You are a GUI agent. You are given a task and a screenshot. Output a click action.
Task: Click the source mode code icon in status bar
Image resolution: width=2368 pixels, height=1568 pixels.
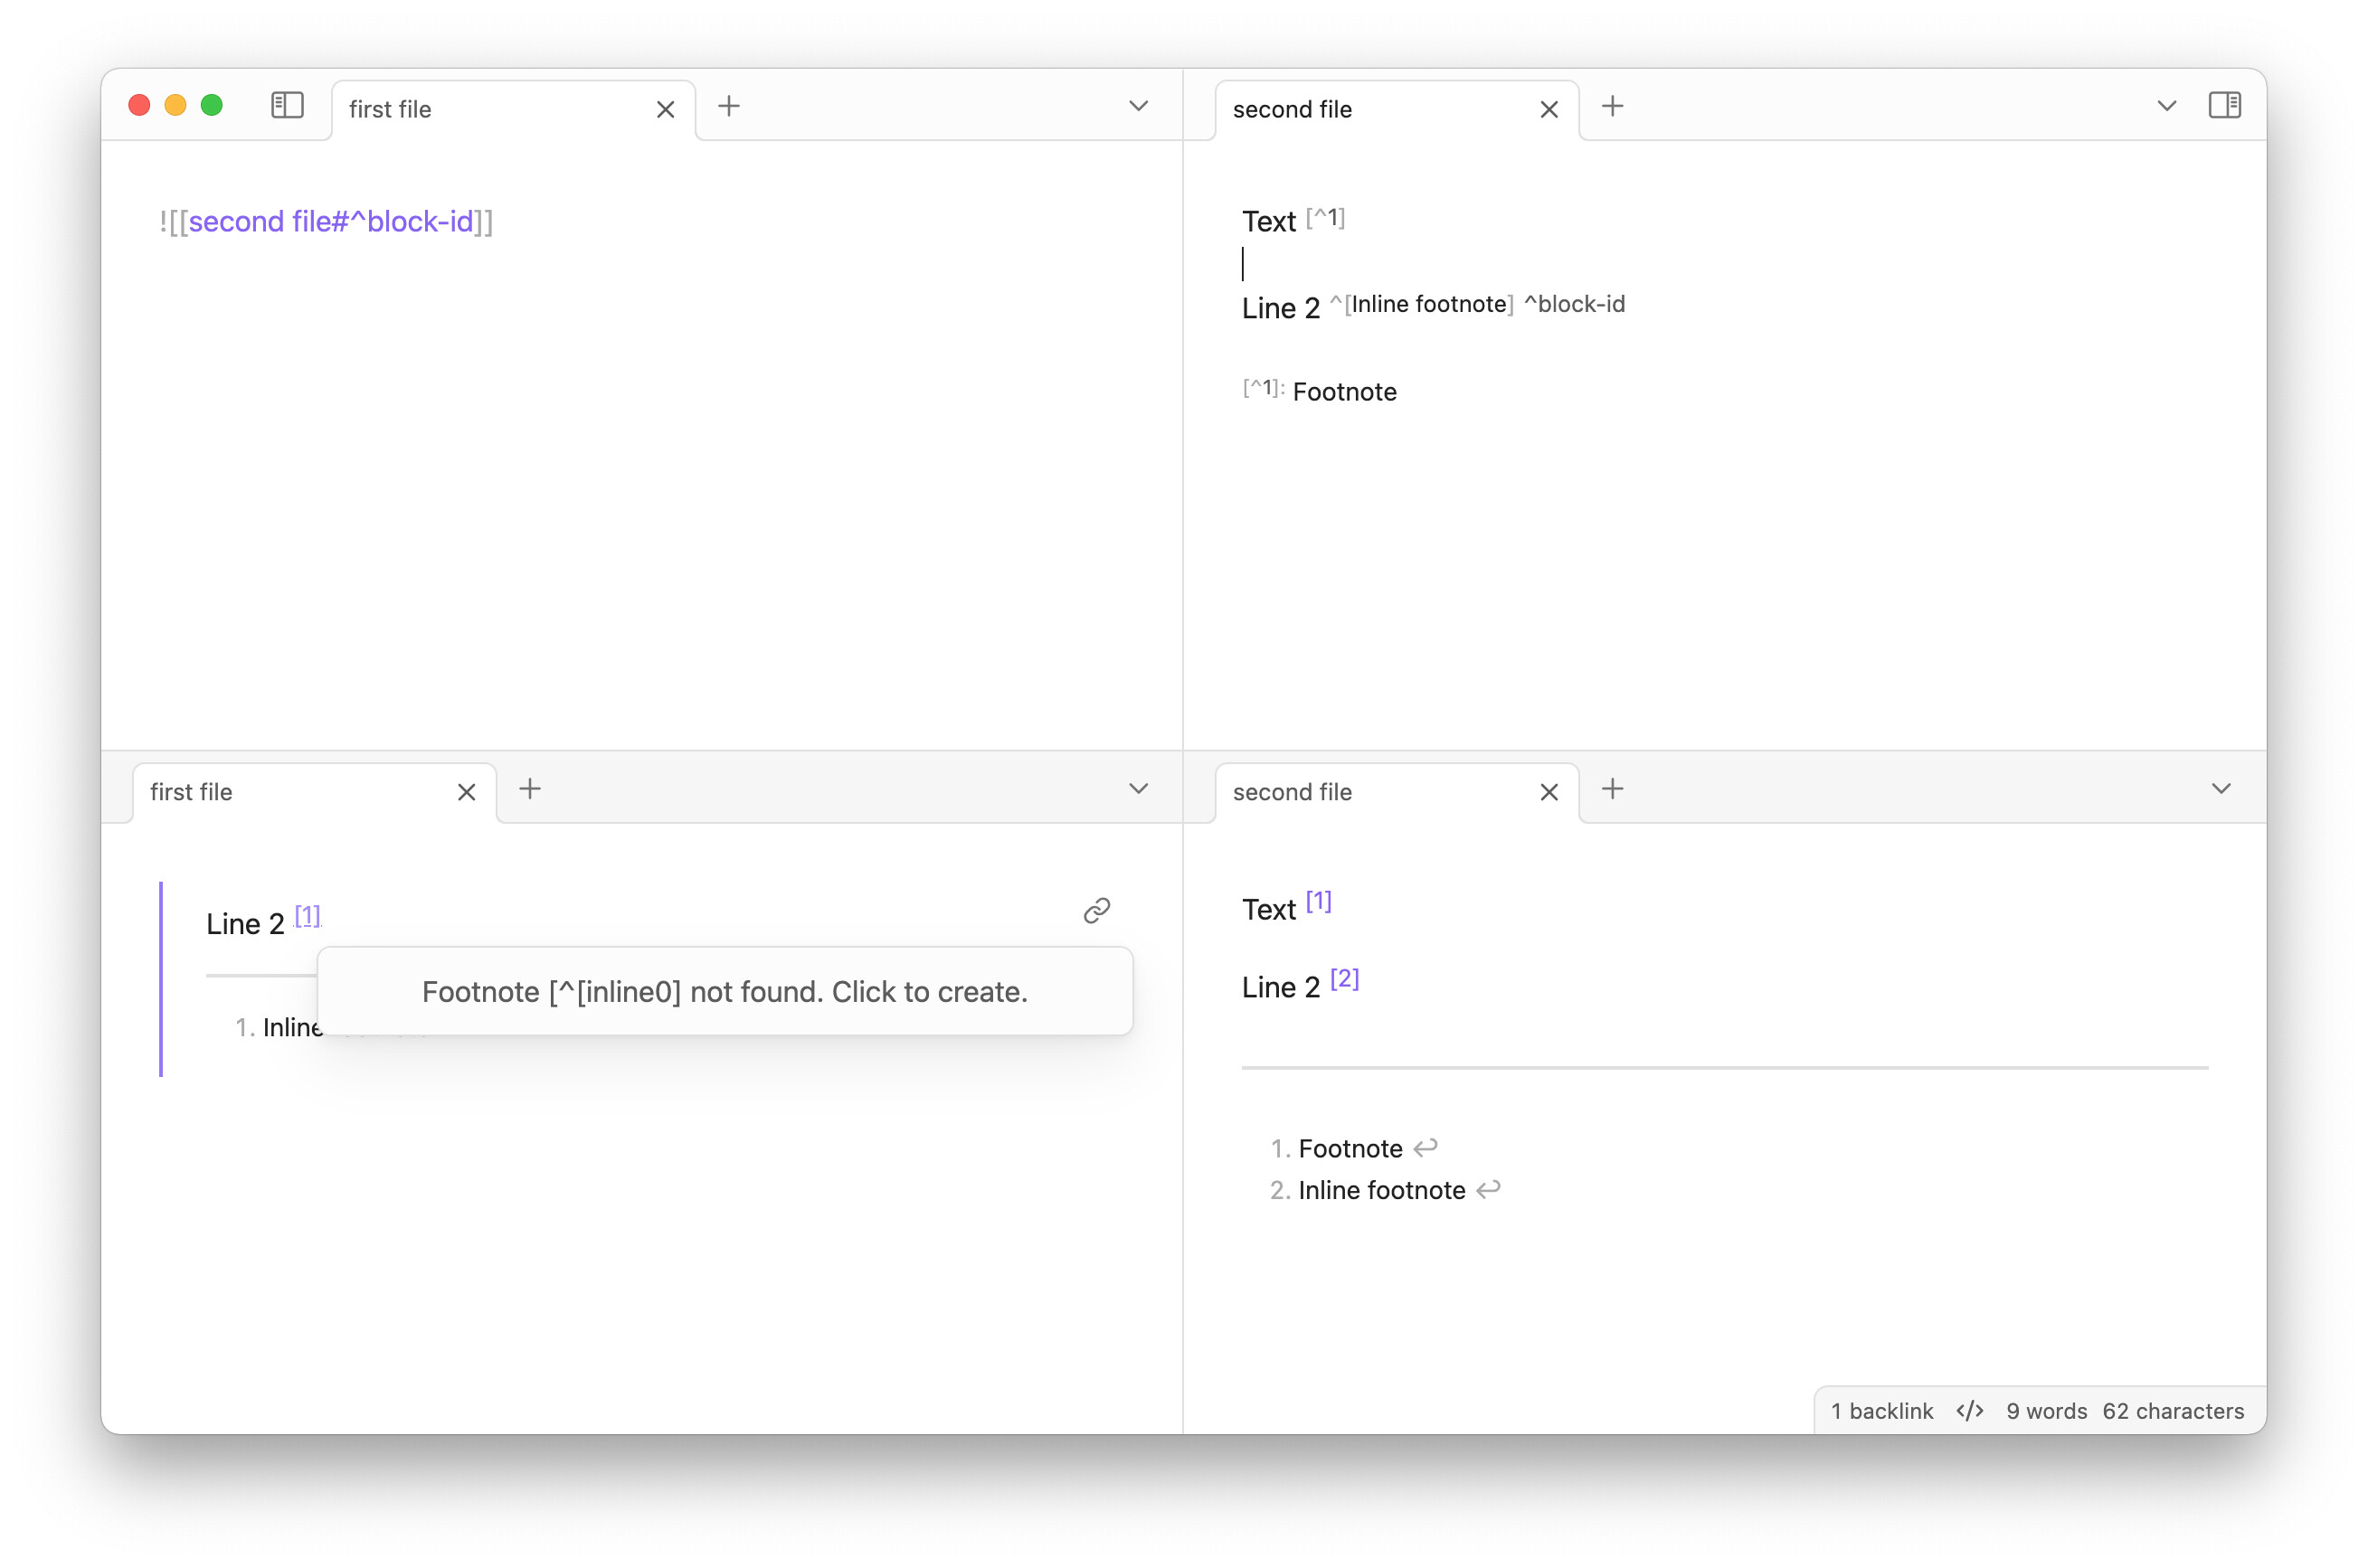tap(1969, 1411)
